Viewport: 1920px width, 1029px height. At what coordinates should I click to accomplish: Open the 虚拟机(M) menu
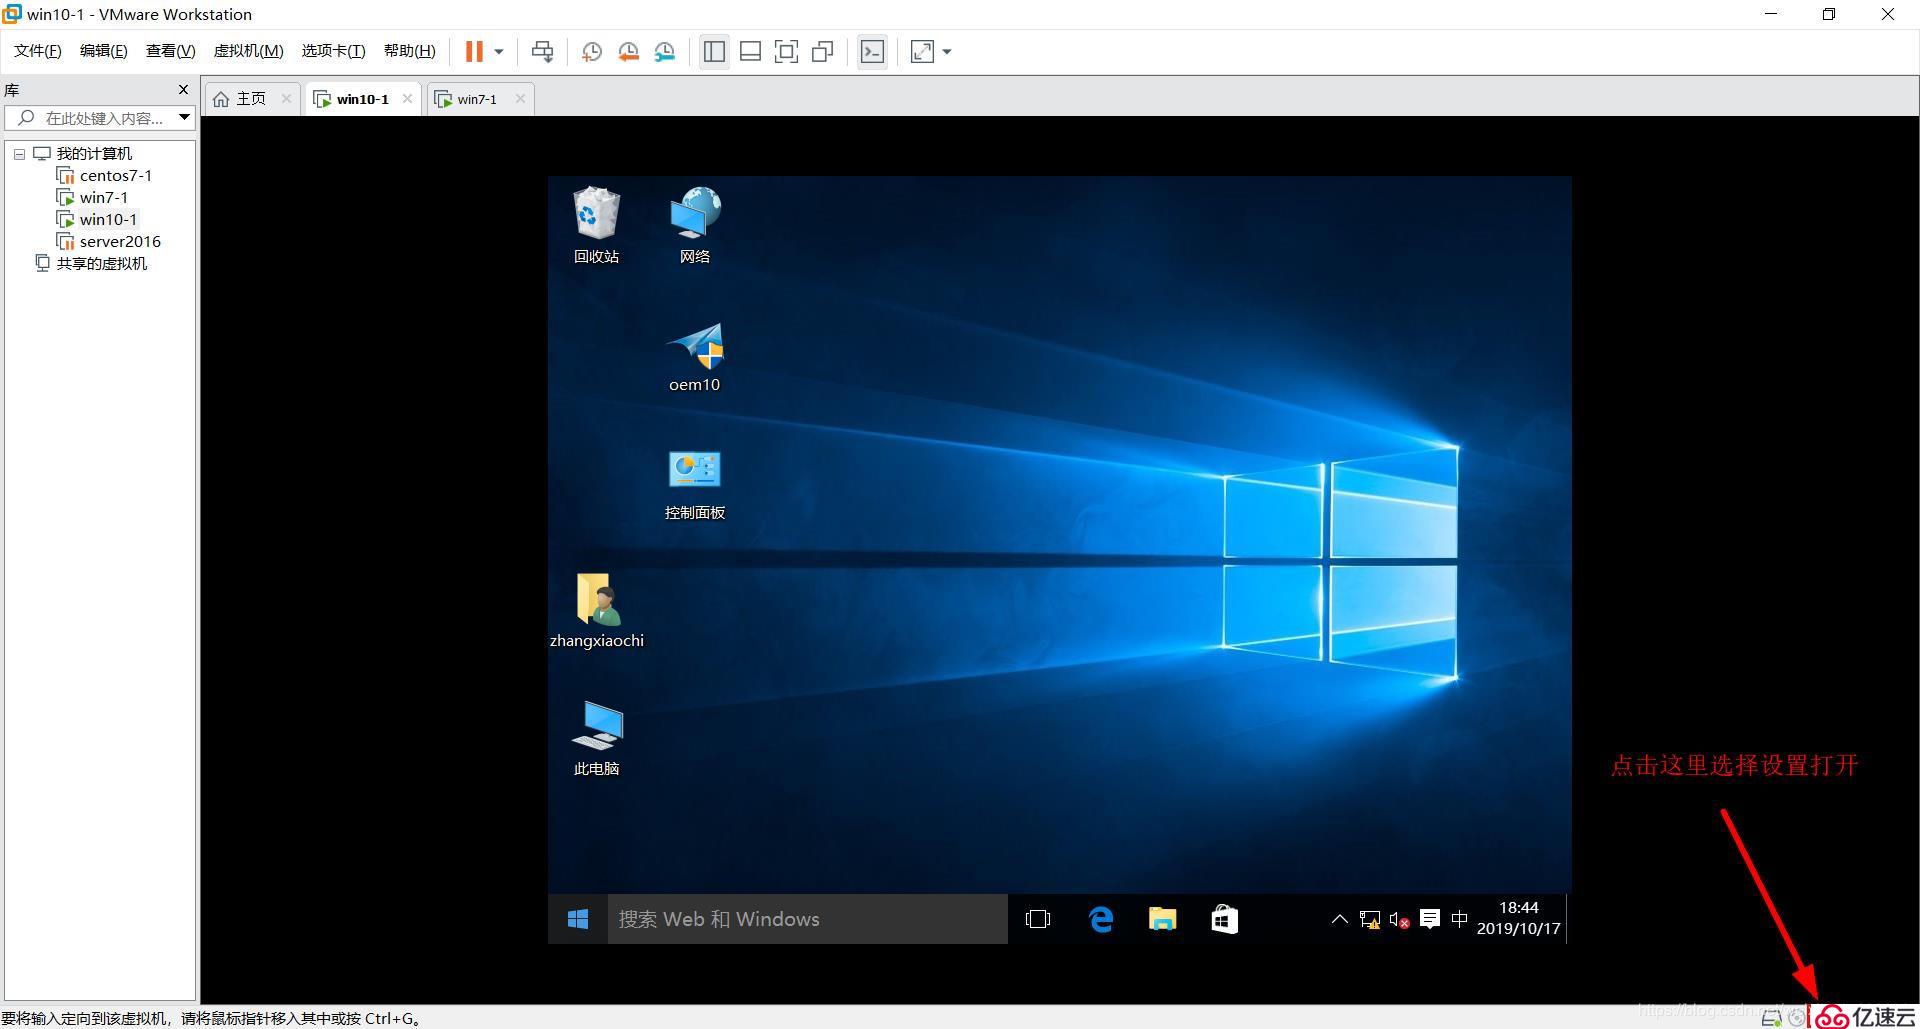coord(249,51)
